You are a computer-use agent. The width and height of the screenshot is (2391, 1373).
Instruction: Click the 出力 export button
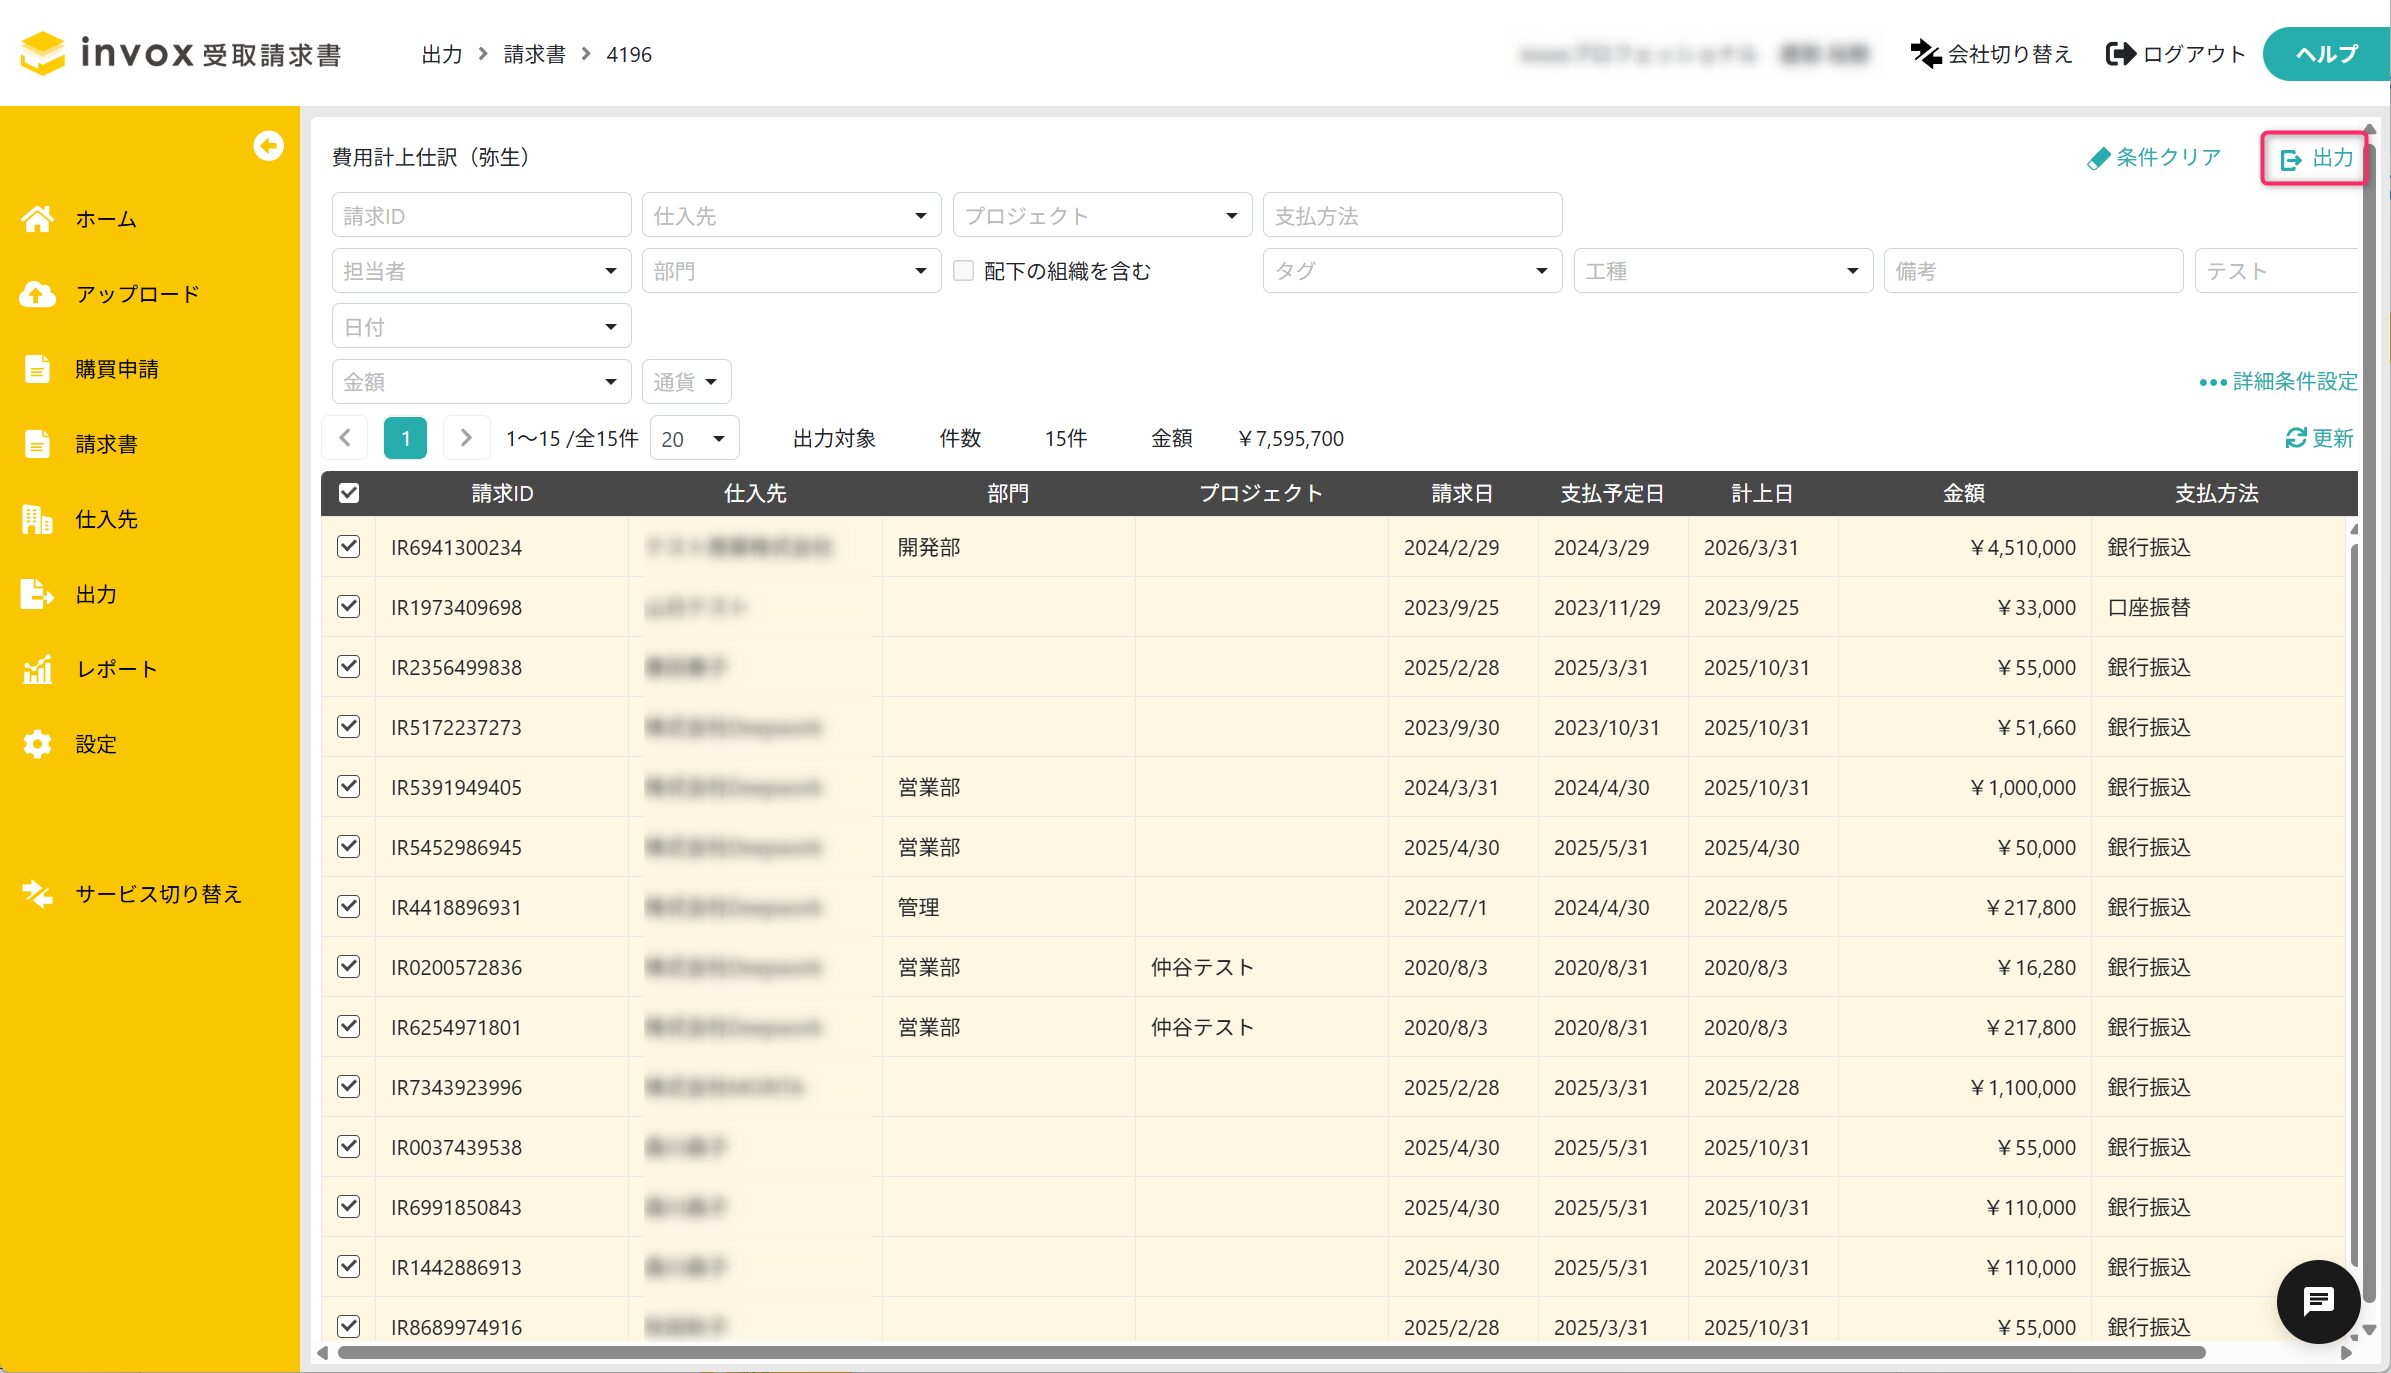coord(2315,158)
